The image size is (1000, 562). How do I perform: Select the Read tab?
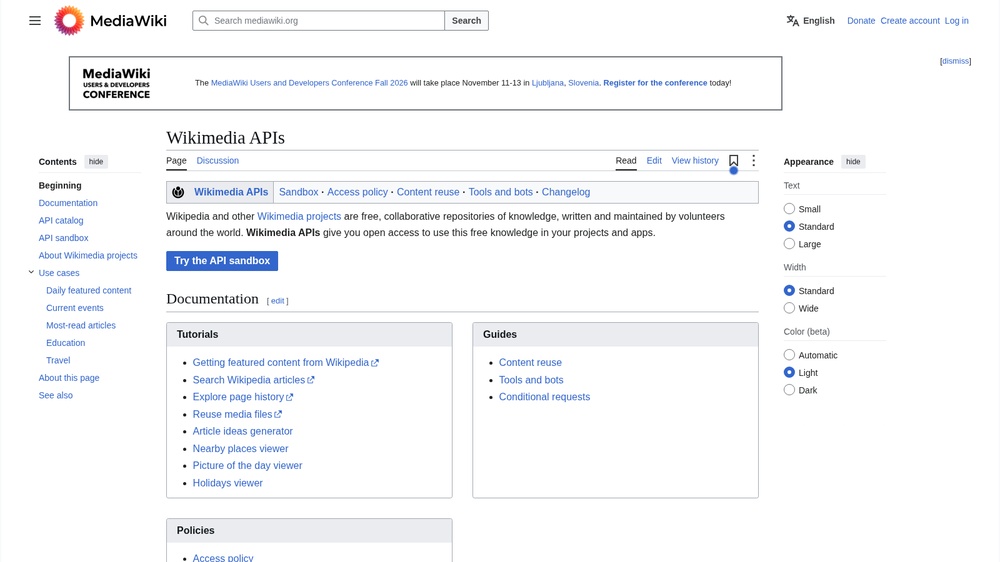click(x=626, y=161)
